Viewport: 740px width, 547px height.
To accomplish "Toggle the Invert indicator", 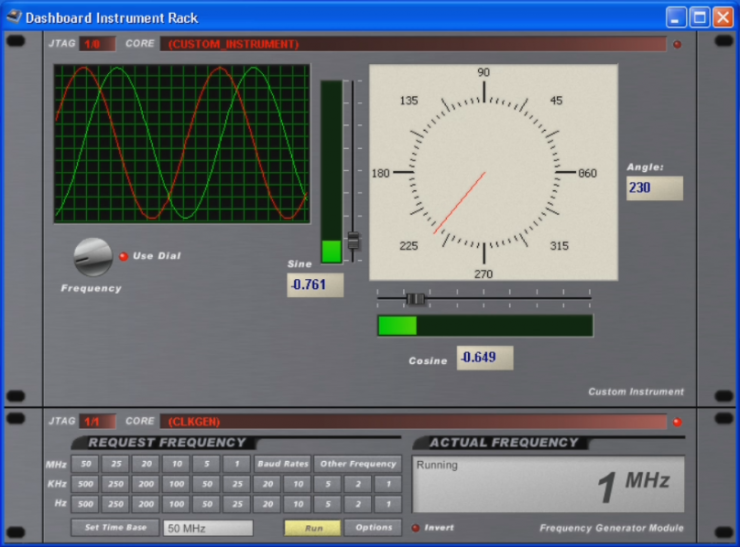I will click(416, 528).
